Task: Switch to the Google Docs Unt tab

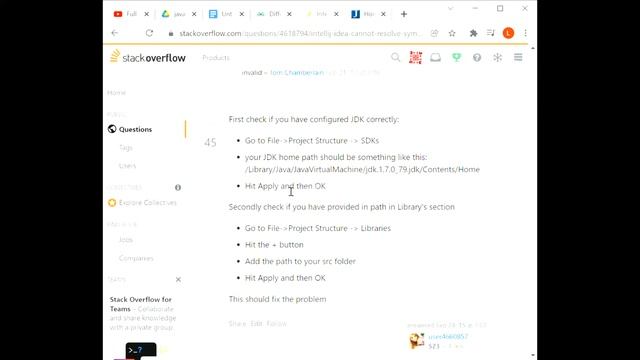Action: [x=226, y=14]
